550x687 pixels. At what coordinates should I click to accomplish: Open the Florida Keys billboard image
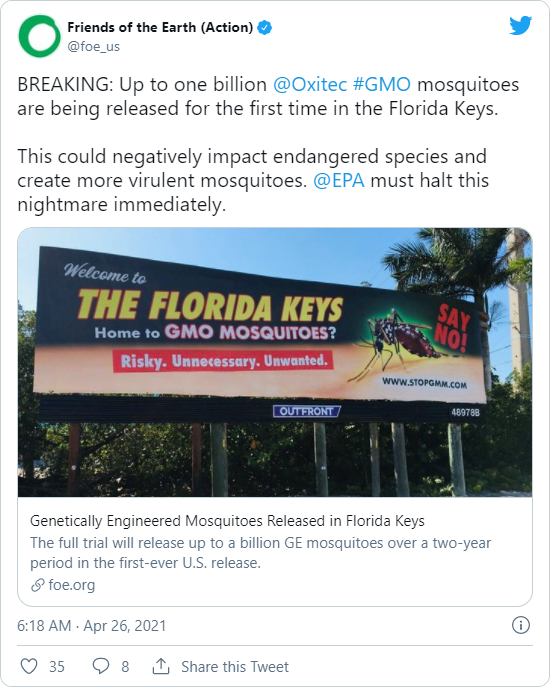275,362
